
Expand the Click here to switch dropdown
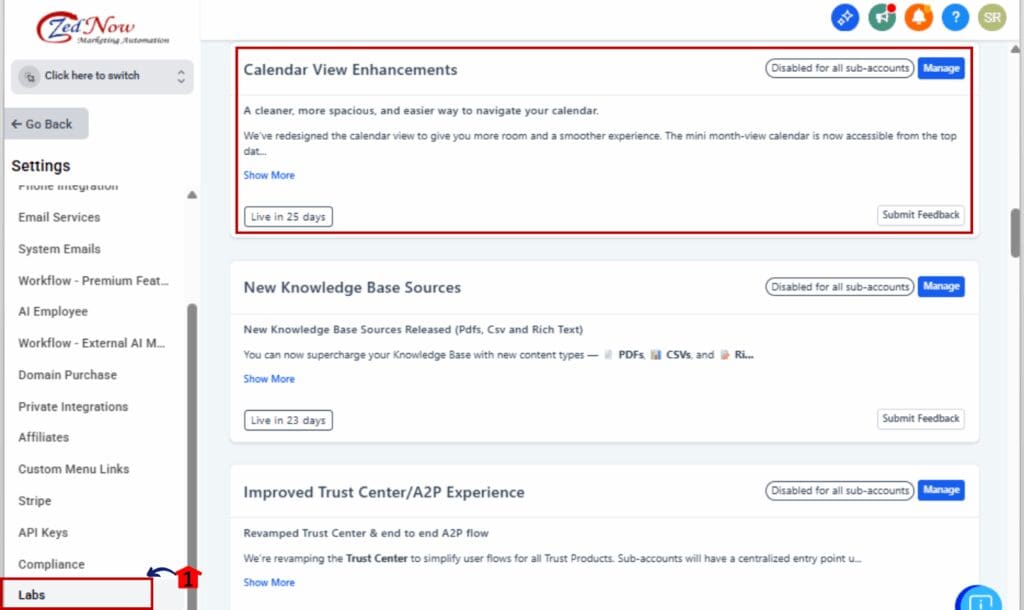101,75
